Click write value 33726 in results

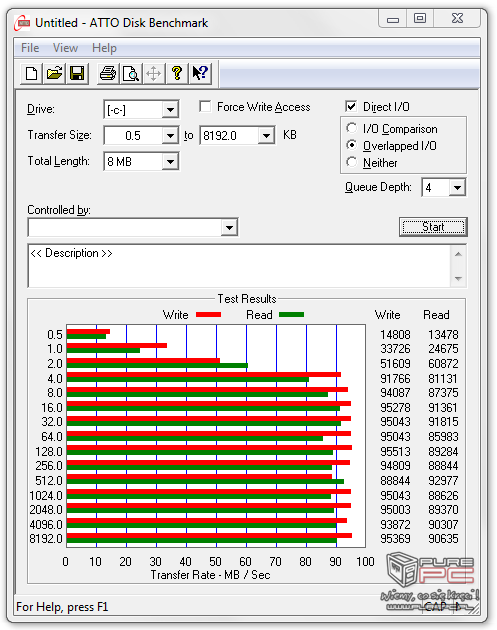(395, 349)
